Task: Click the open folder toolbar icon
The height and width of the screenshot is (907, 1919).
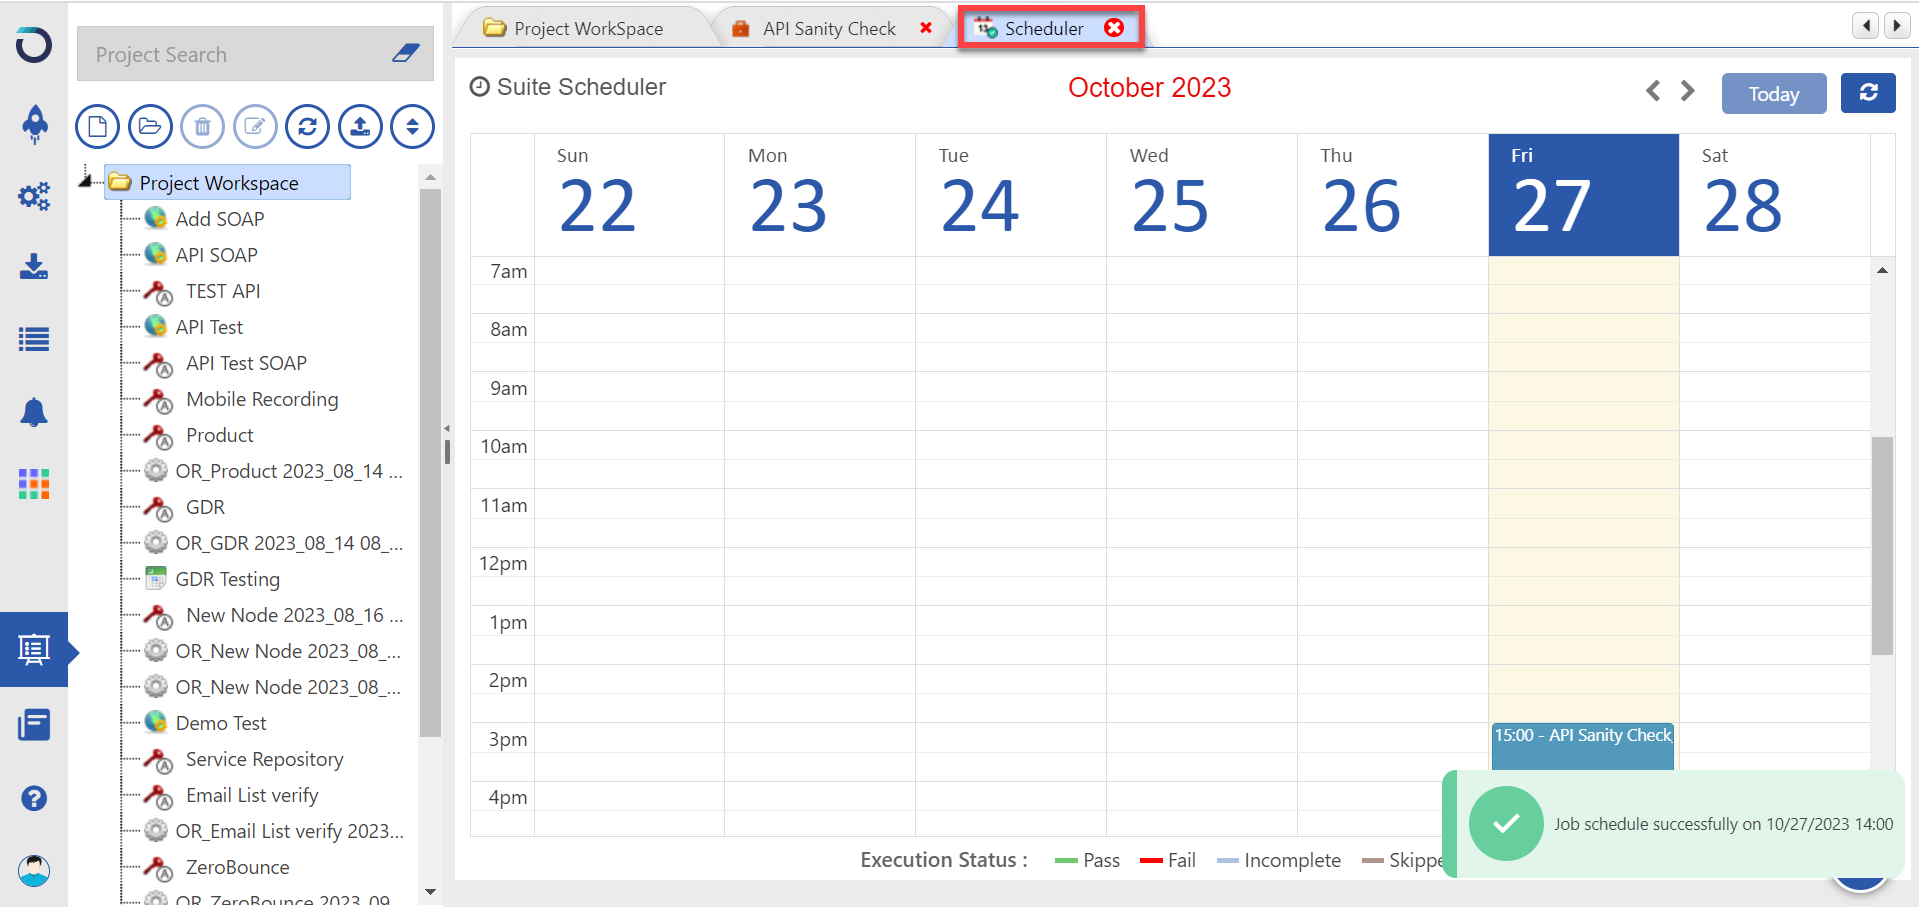Action: pyautogui.click(x=150, y=127)
